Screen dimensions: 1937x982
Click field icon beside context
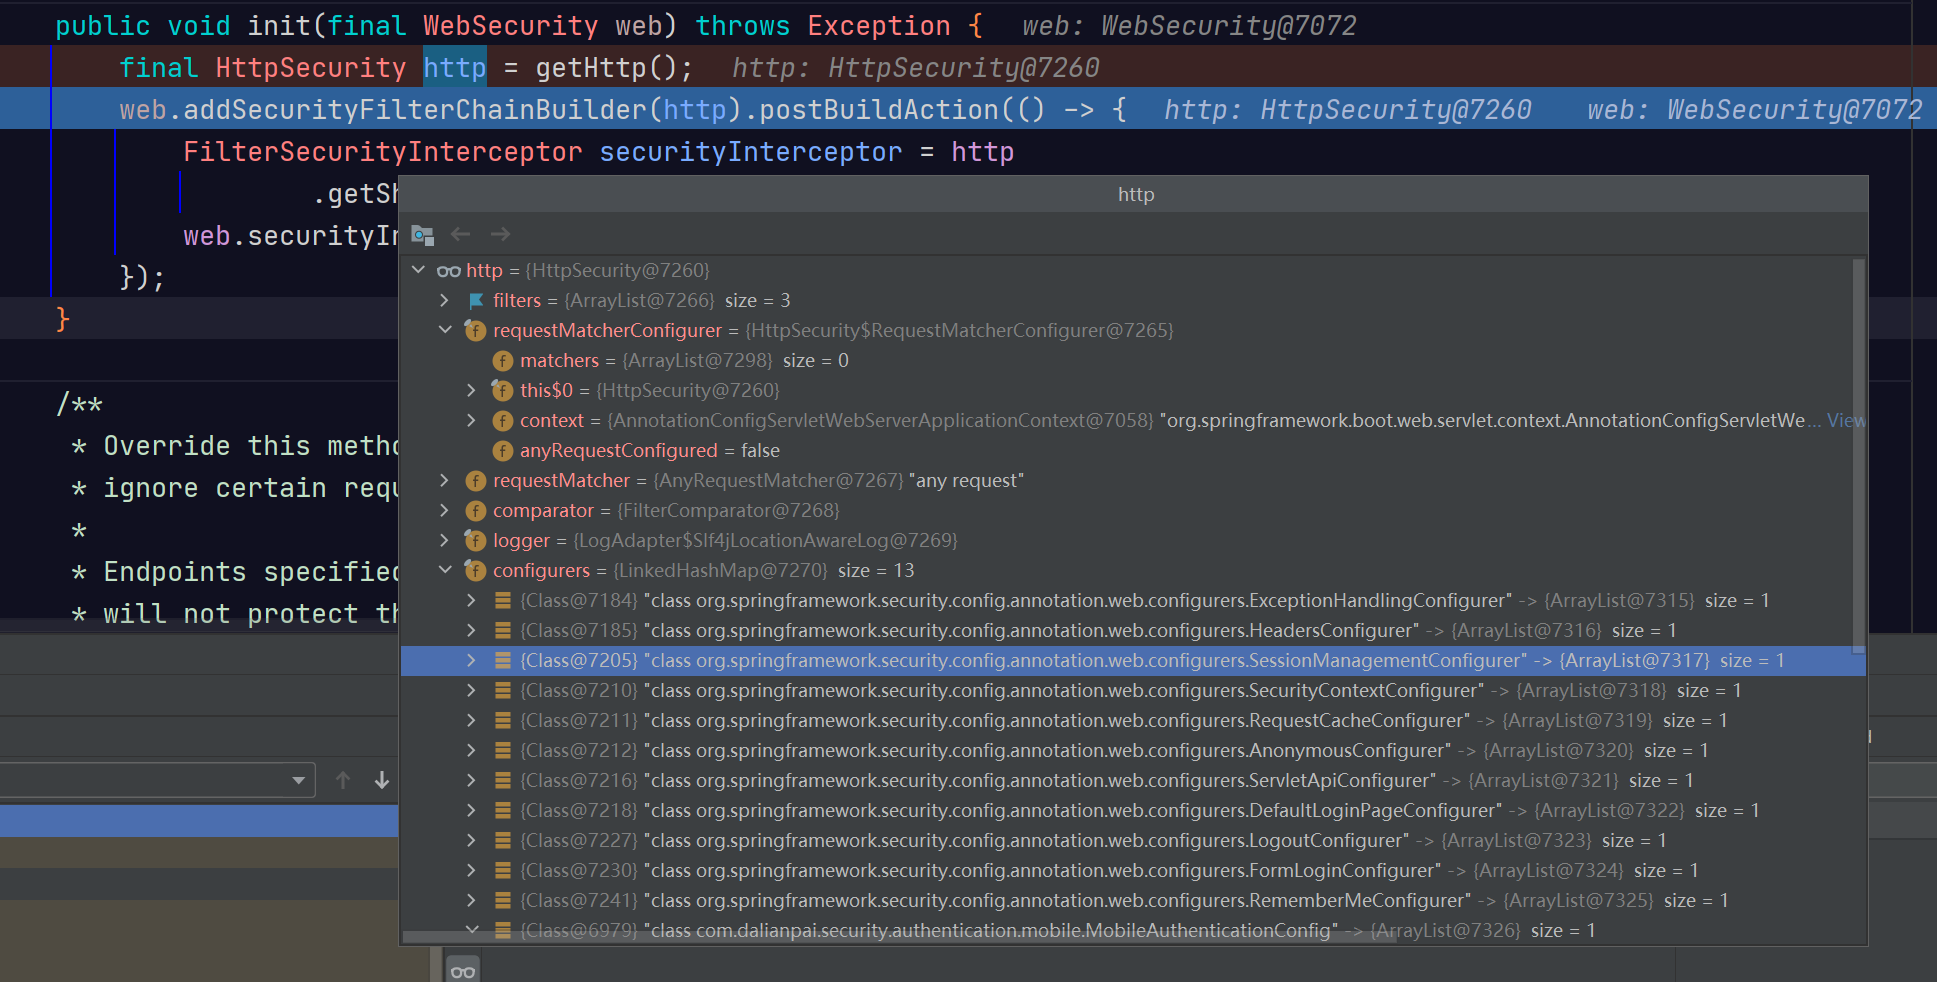[503, 420]
